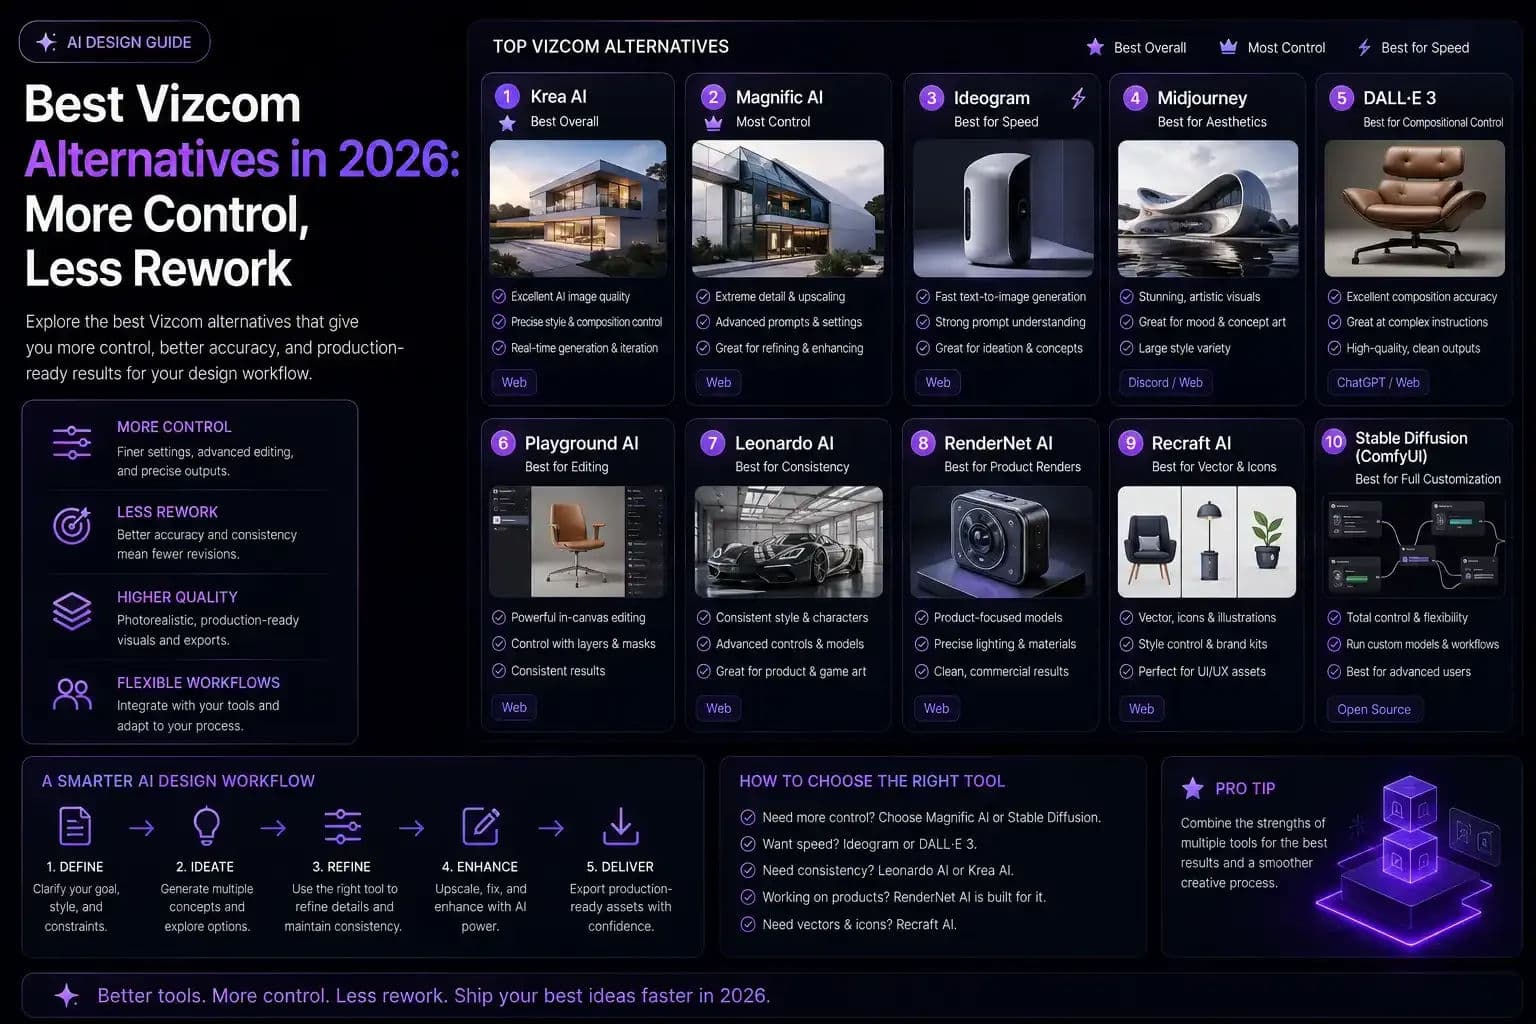Click the Ideogram white speaker thumbnail

coord(1003,208)
